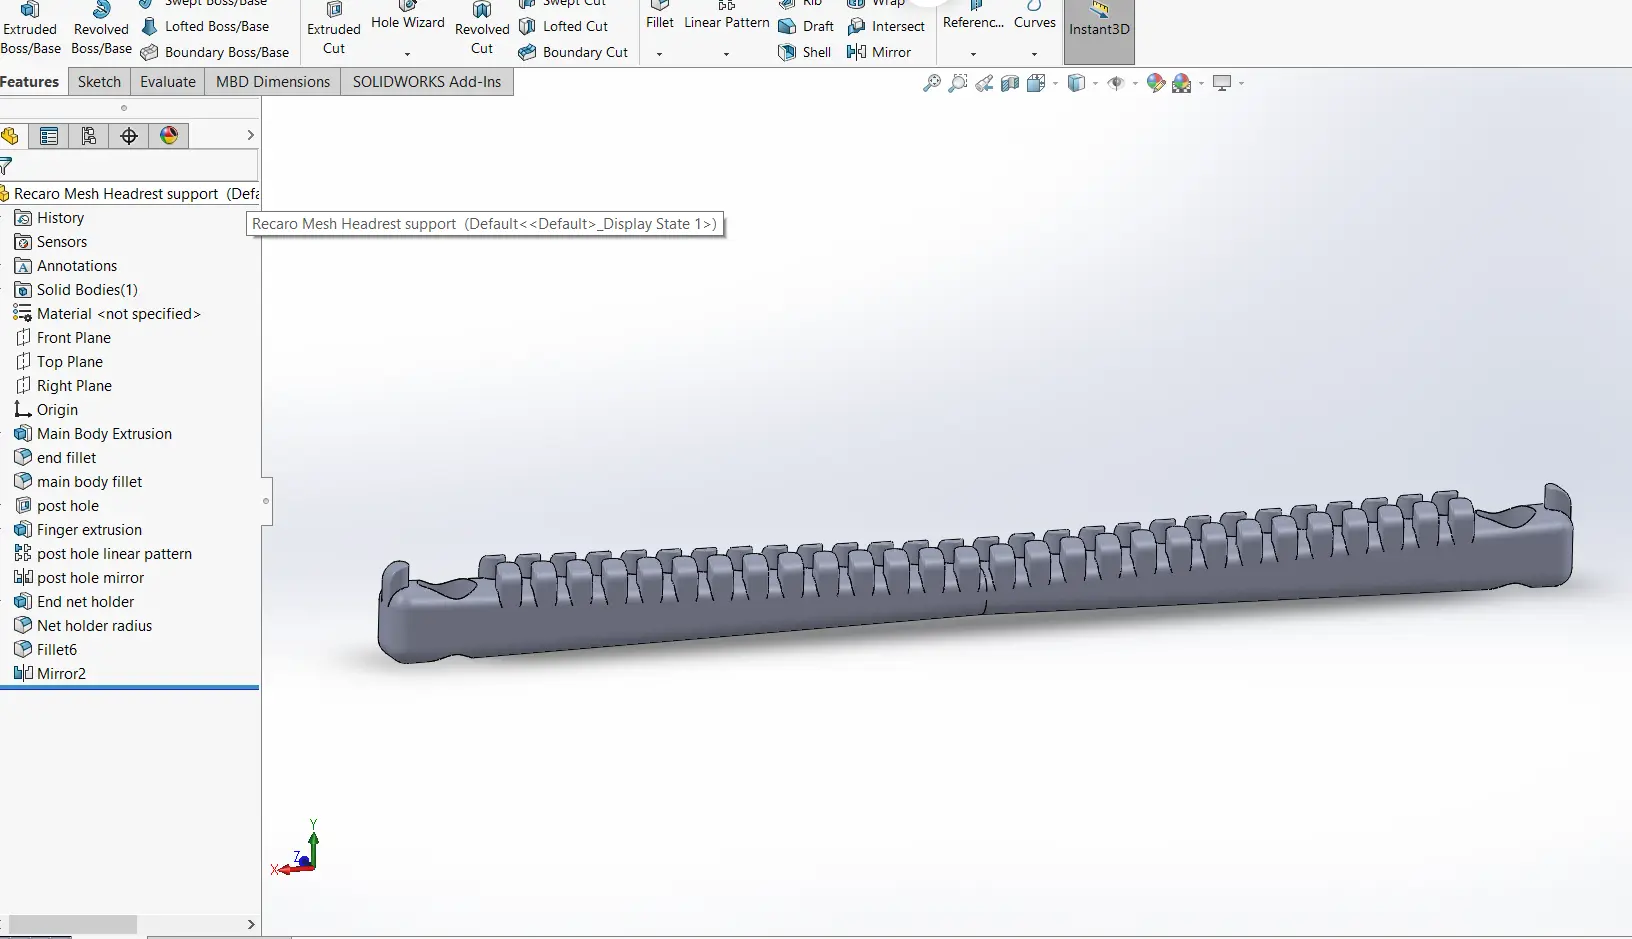Open the View Orientation dropdown arrow
Viewport: 1632px width, 939px height.
click(x=1055, y=83)
